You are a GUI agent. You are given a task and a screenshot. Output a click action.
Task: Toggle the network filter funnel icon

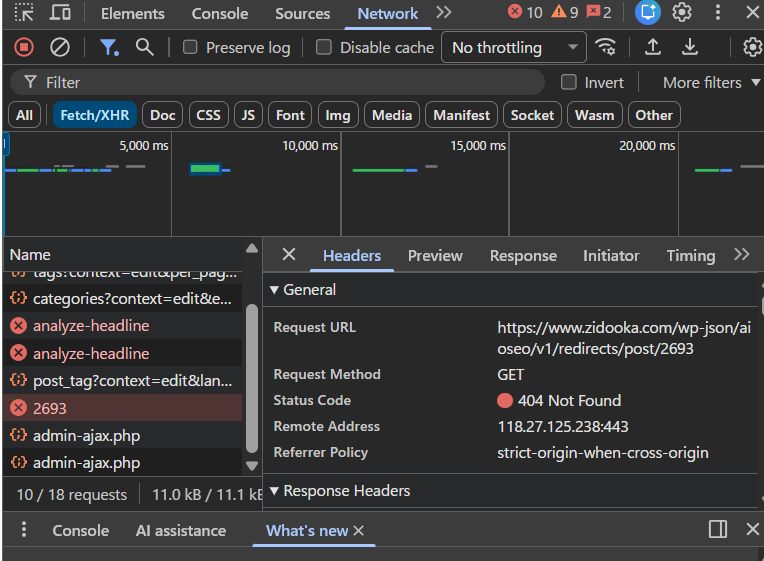pos(108,47)
